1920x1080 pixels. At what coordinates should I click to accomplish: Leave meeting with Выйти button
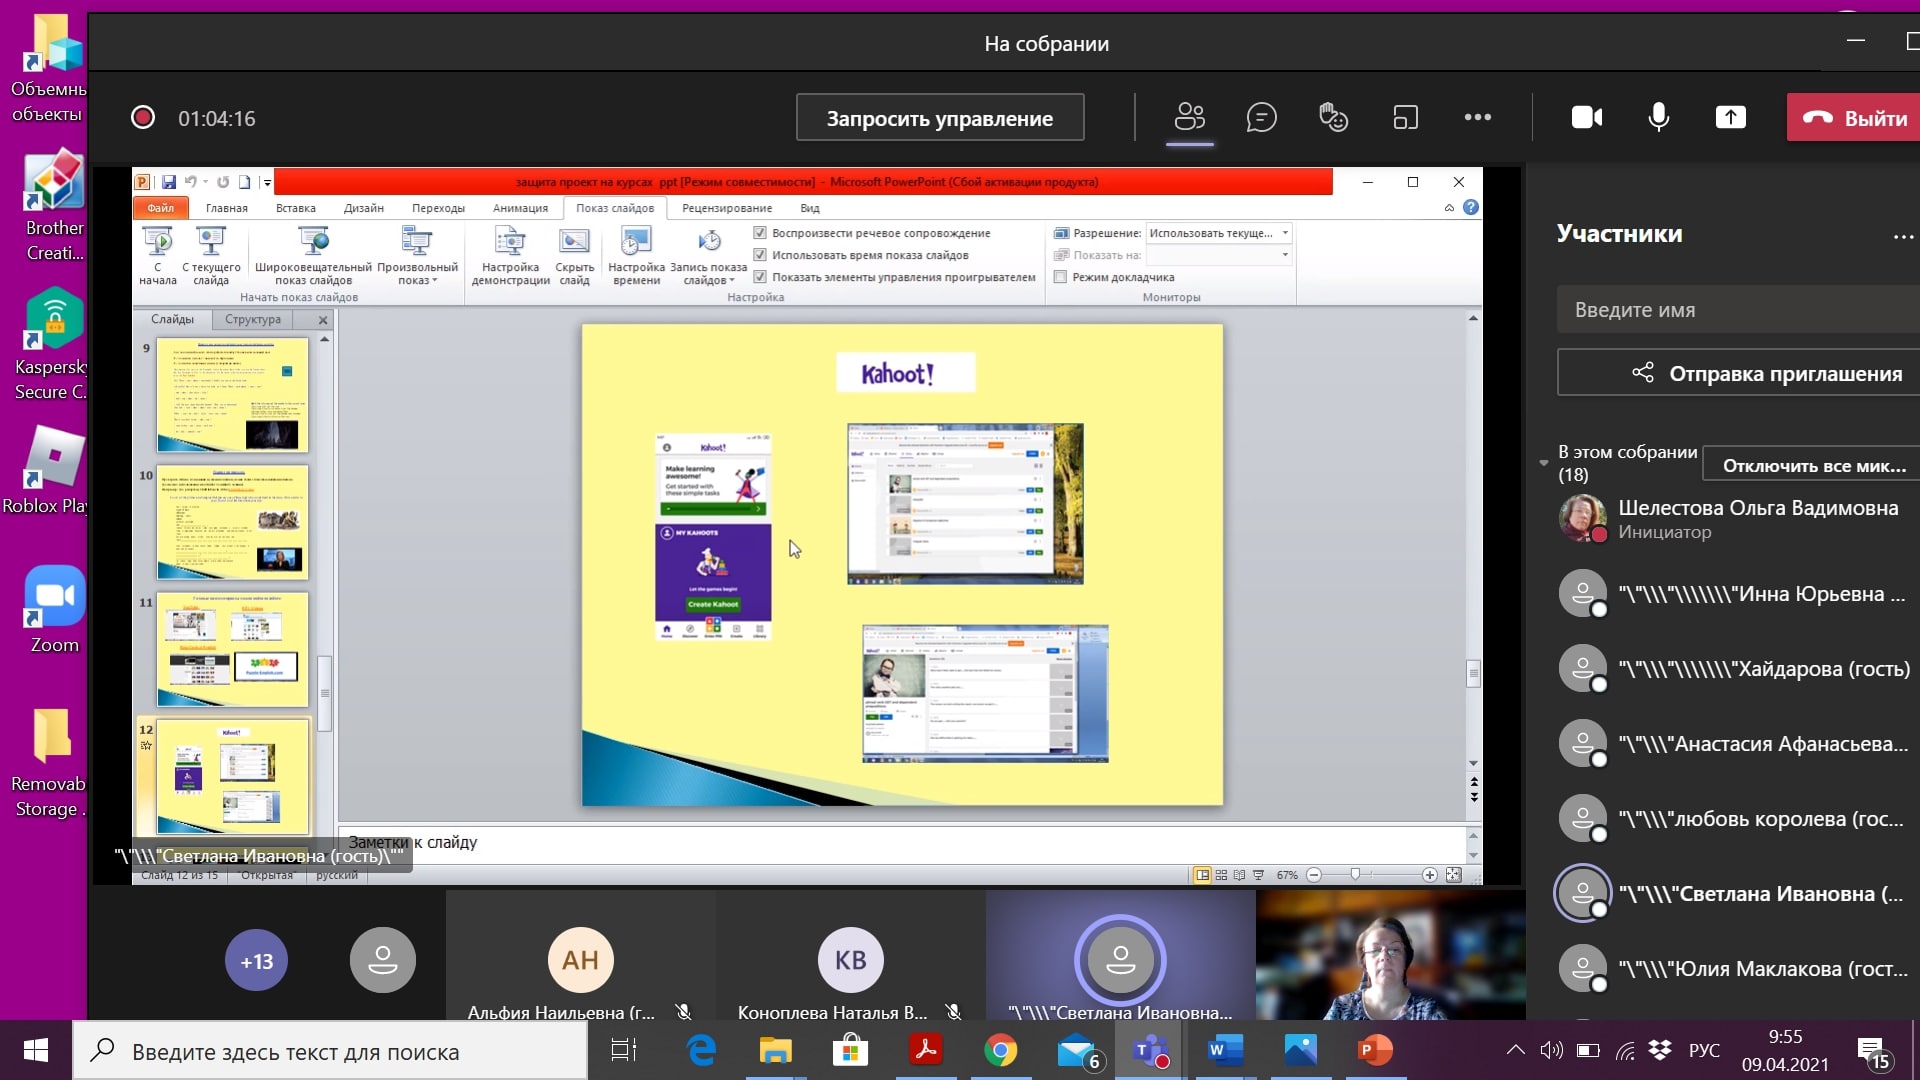(1855, 118)
